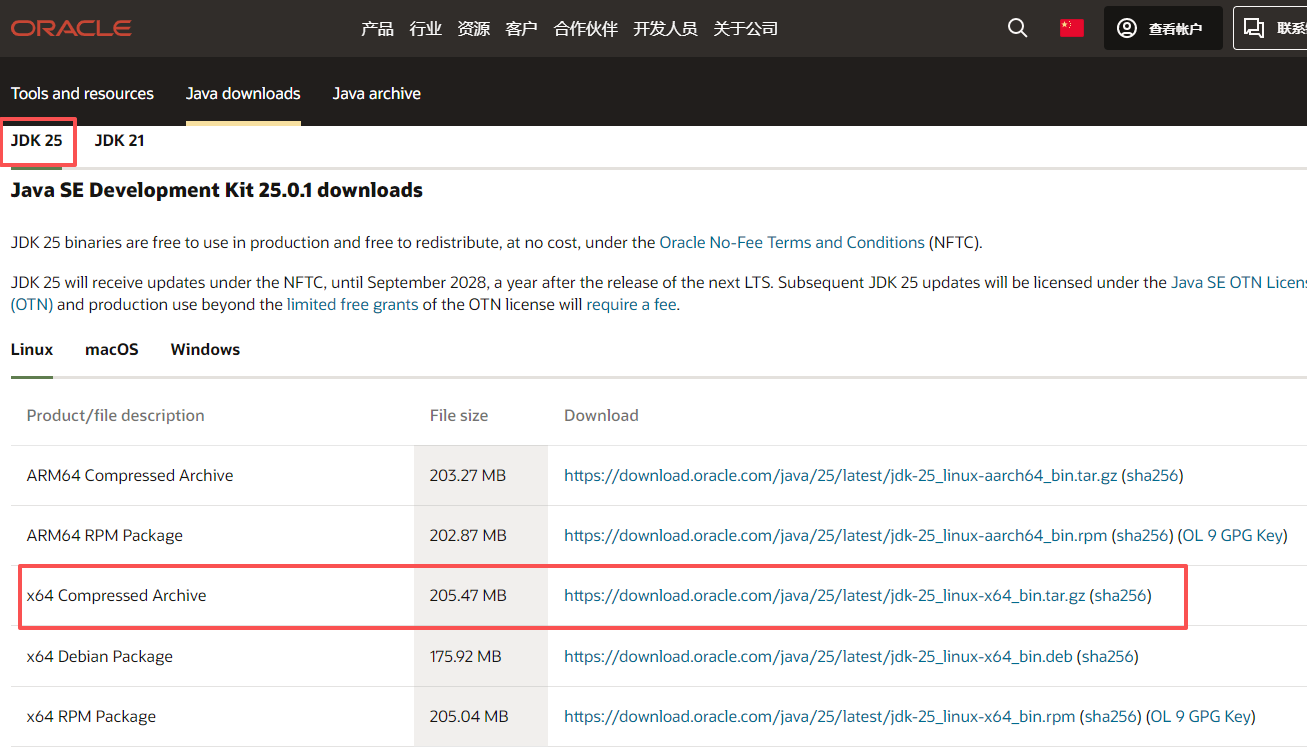
Task: Click ARM64 RPM Package description
Action: tap(105, 536)
